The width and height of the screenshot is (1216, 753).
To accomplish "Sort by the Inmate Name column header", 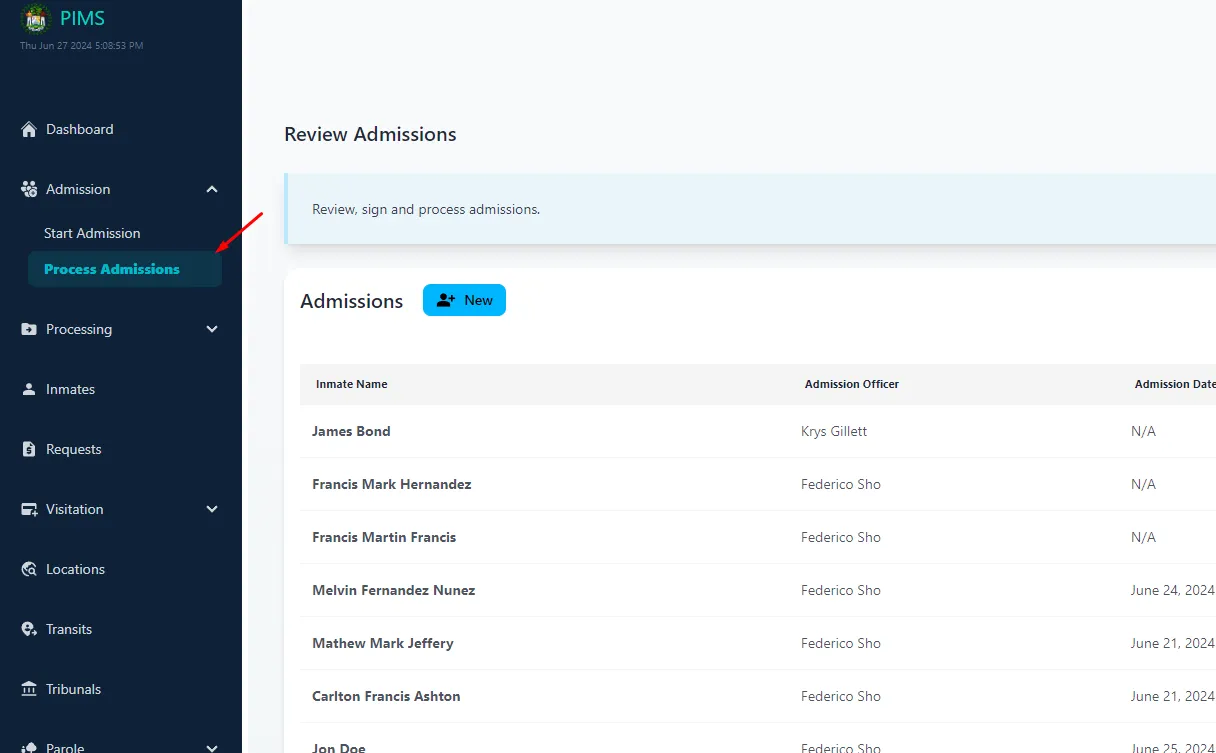I will tap(351, 384).
